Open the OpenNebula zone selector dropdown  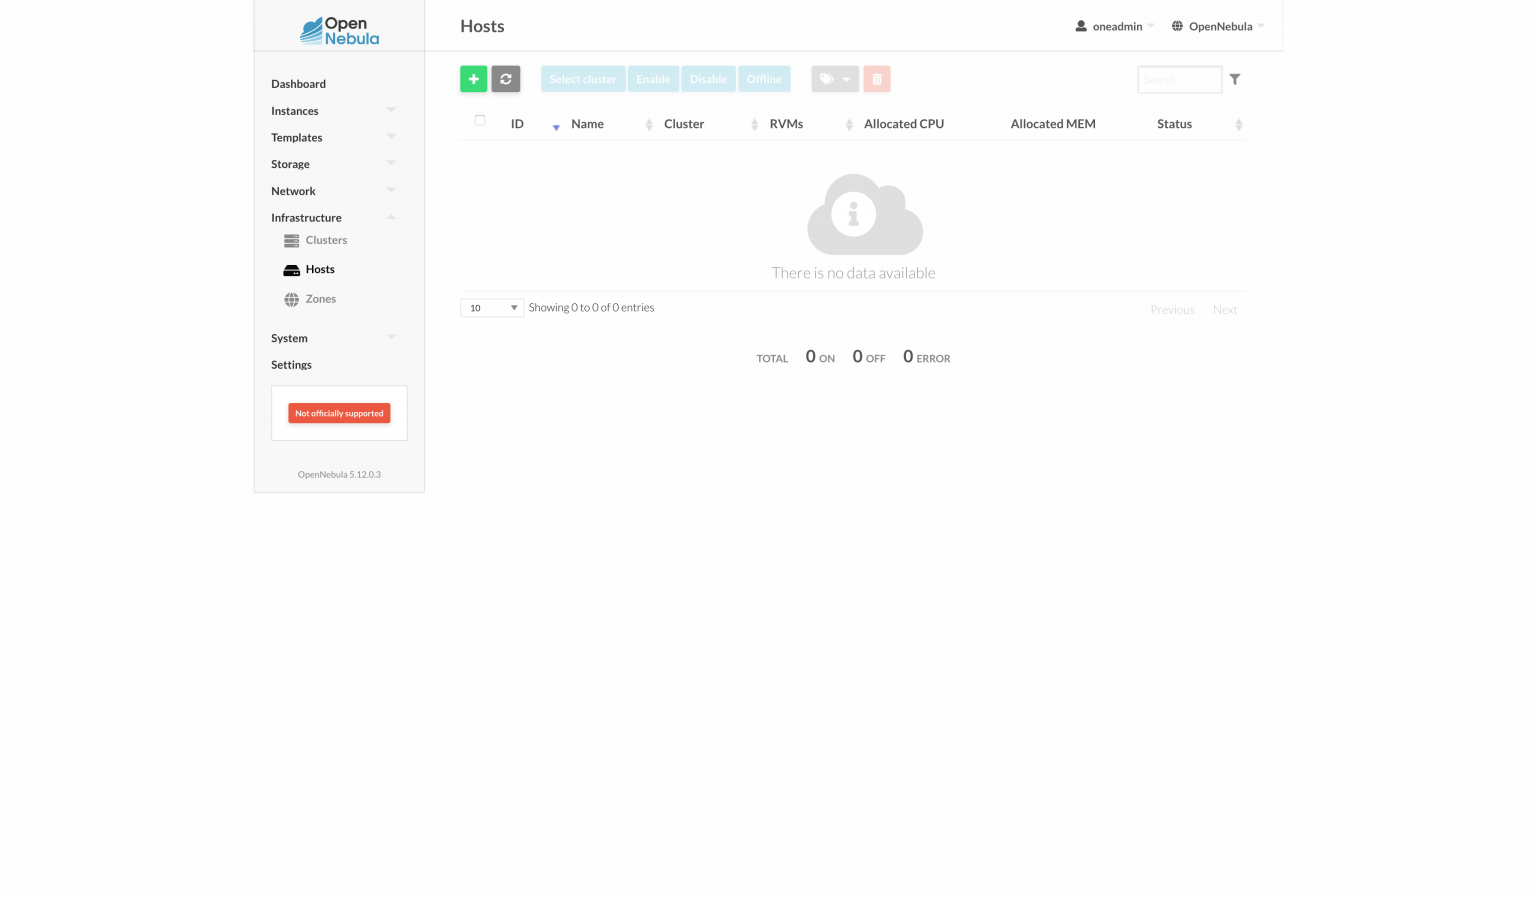[1217, 26]
